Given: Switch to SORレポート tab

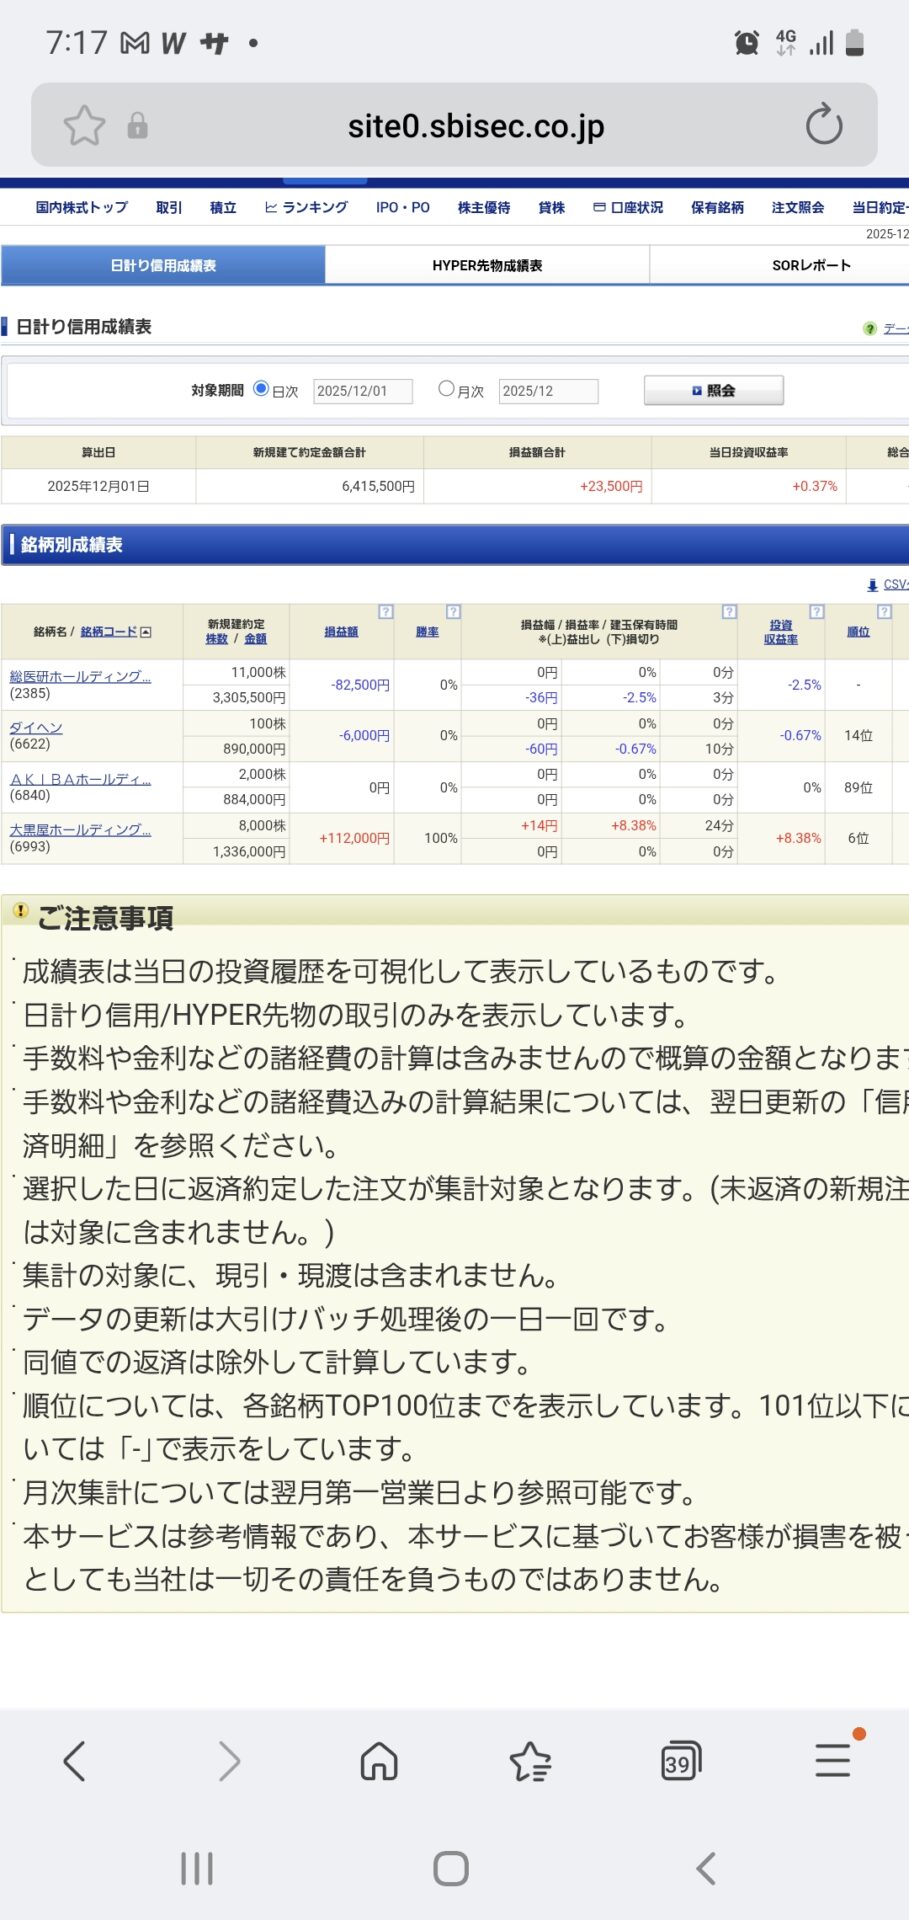Looking at the screenshot, I should [x=811, y=266].
